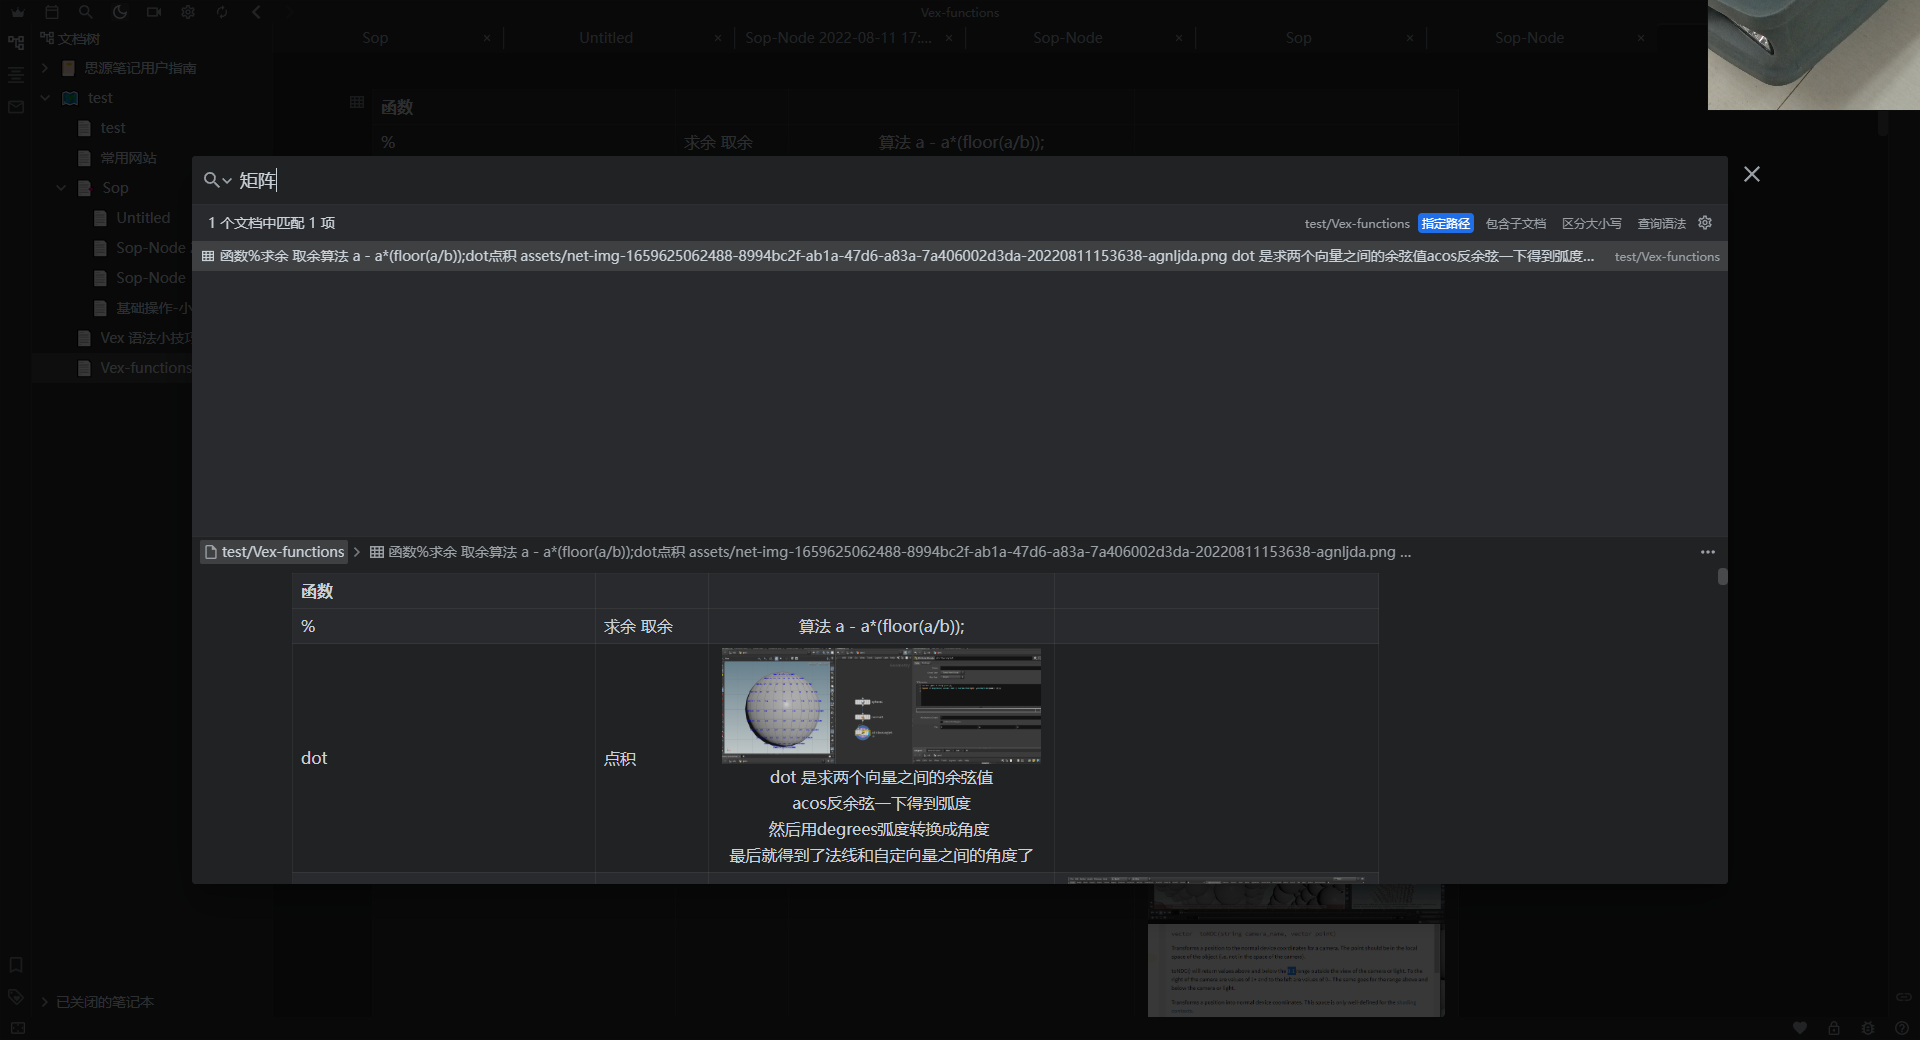1920x1040 pixels.
Task: Open the inbox dock icon
Action: 16,106
